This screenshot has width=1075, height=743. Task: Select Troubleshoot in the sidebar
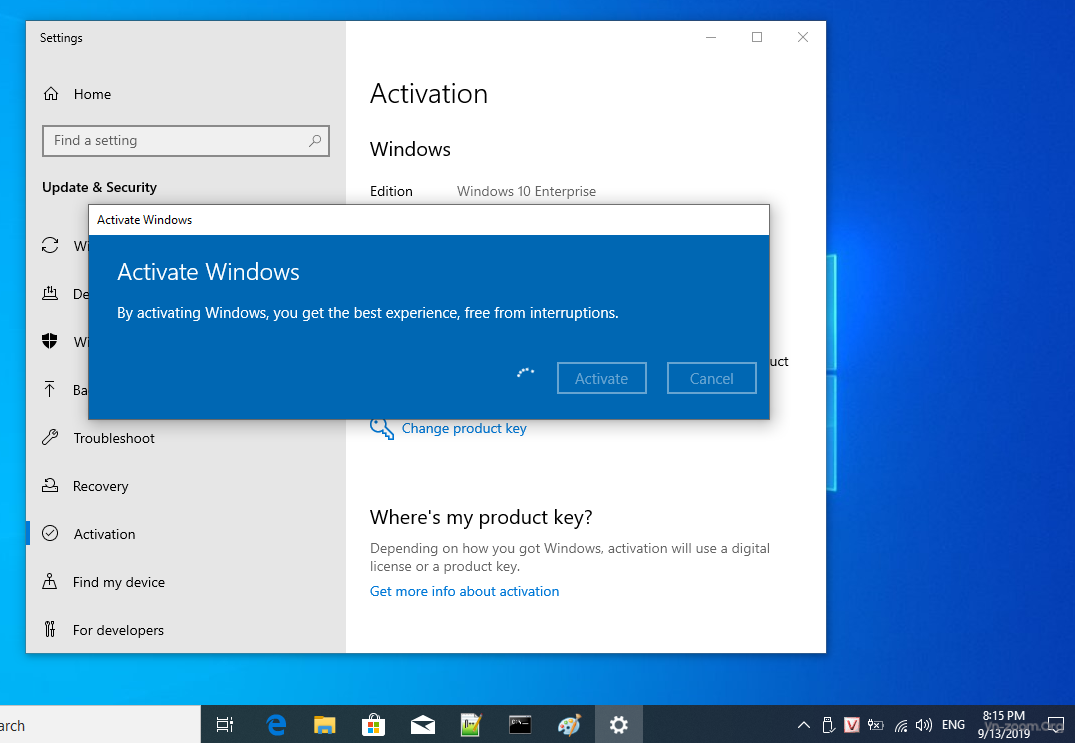(114, 438)
